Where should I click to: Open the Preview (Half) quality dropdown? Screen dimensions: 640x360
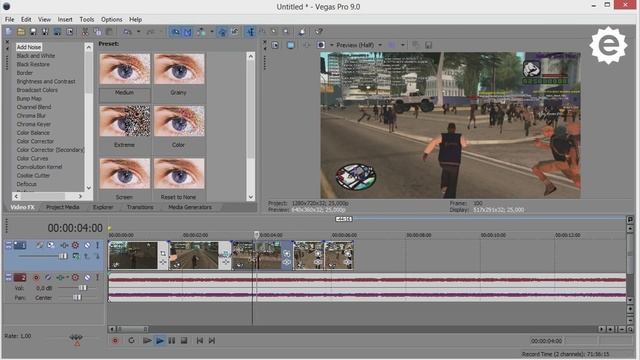tap(380, 45)
